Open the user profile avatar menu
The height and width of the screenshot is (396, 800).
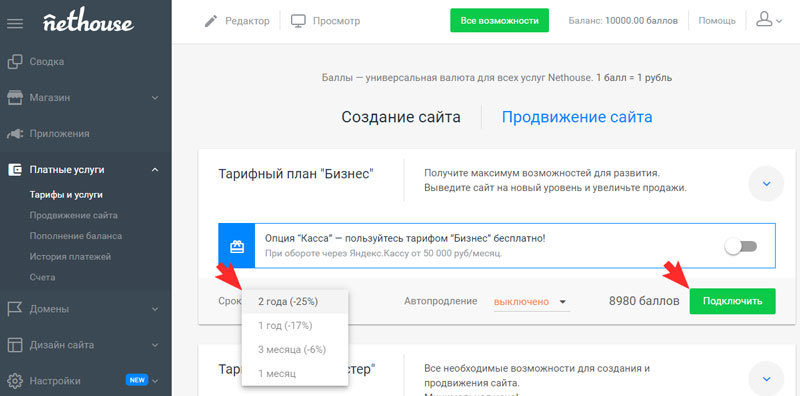[768, 20]
